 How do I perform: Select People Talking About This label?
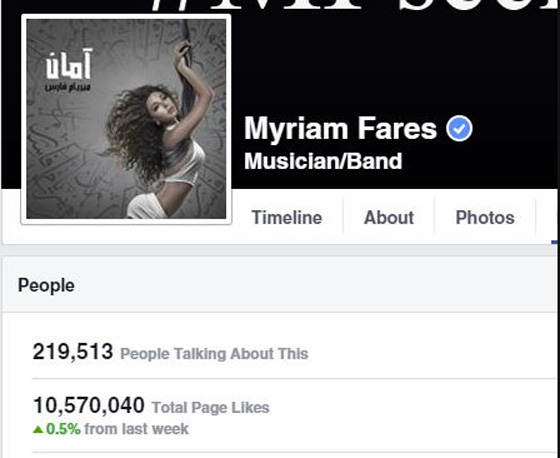pos(214,354)
